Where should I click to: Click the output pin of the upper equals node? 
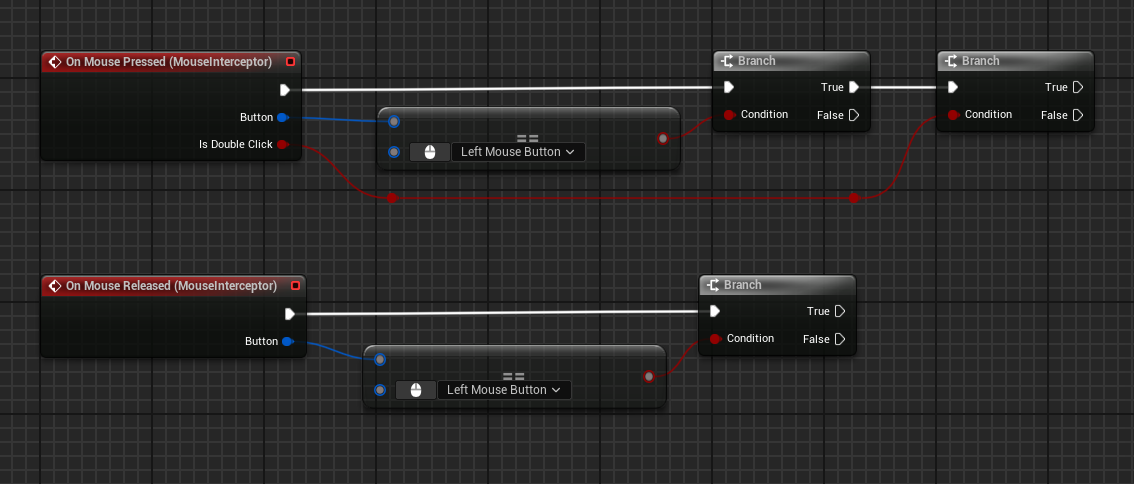coord(663,138)
